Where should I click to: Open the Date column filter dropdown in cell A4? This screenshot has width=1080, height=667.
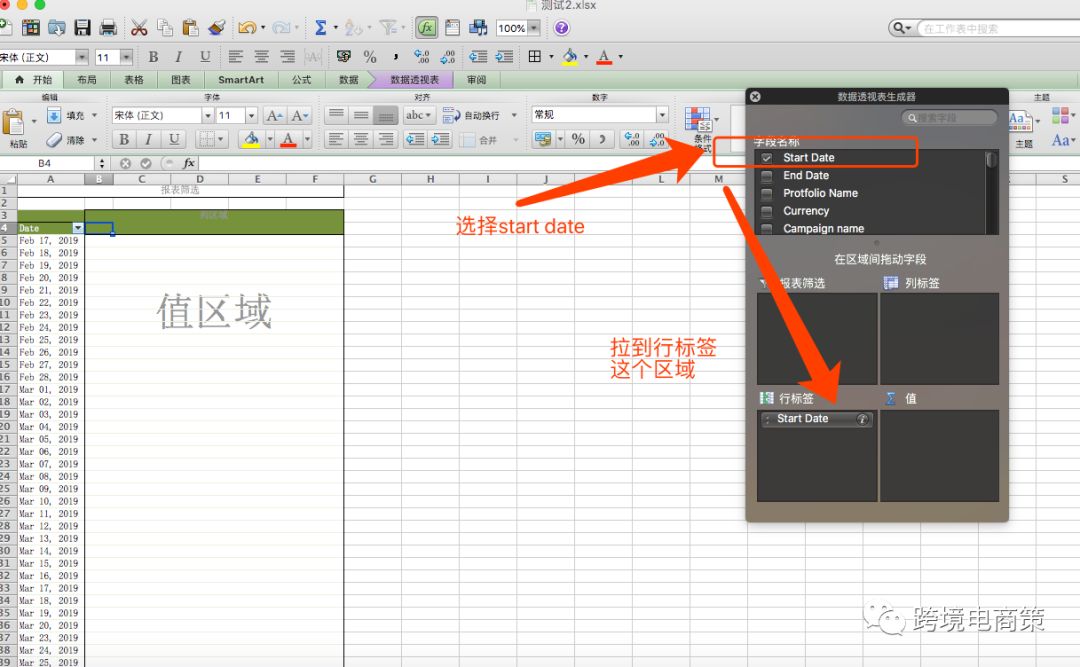(78, 228)
